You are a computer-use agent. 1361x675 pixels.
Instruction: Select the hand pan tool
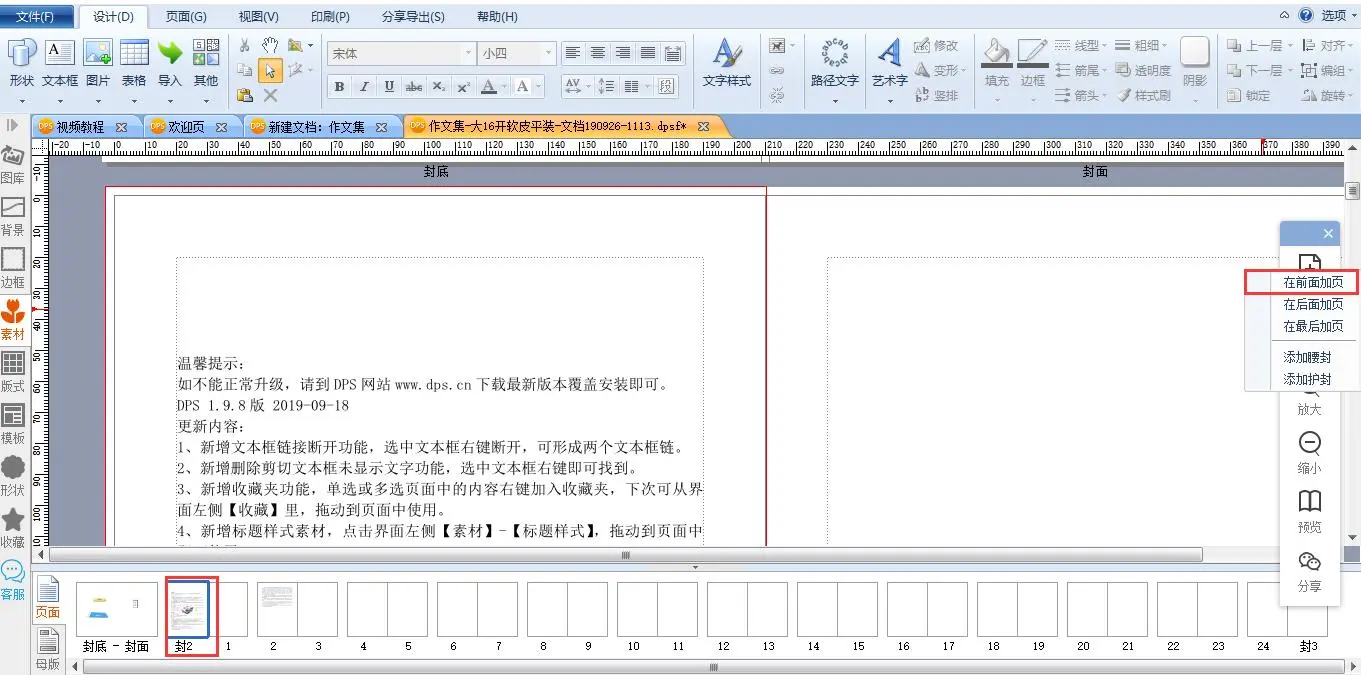pos(269,46)
